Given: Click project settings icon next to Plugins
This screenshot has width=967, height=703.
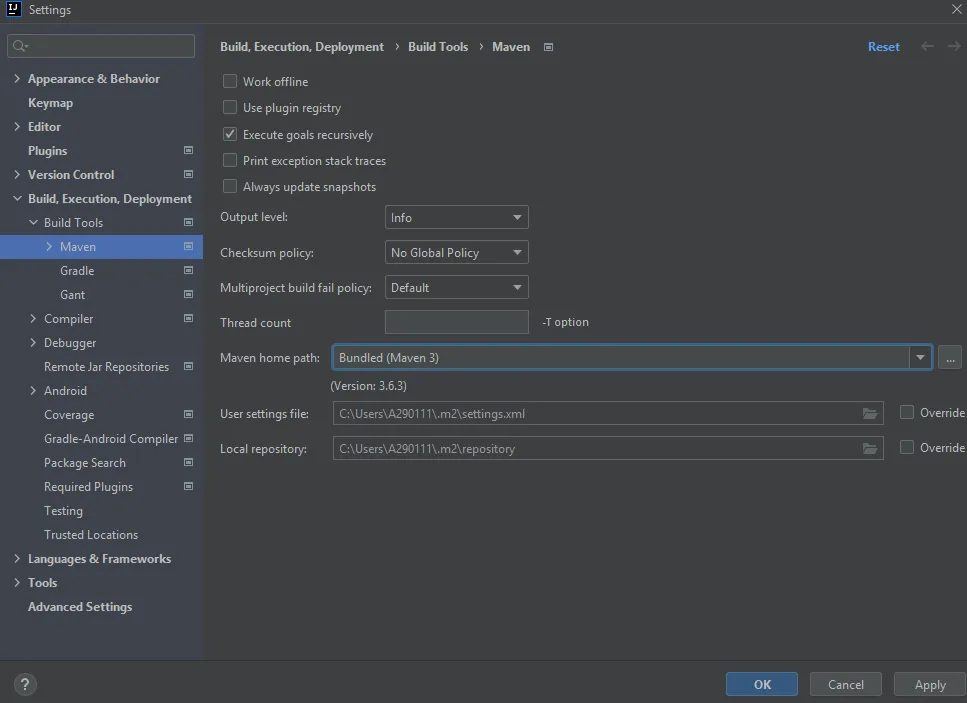Looking at the screenshot, I should coord(189,150).
